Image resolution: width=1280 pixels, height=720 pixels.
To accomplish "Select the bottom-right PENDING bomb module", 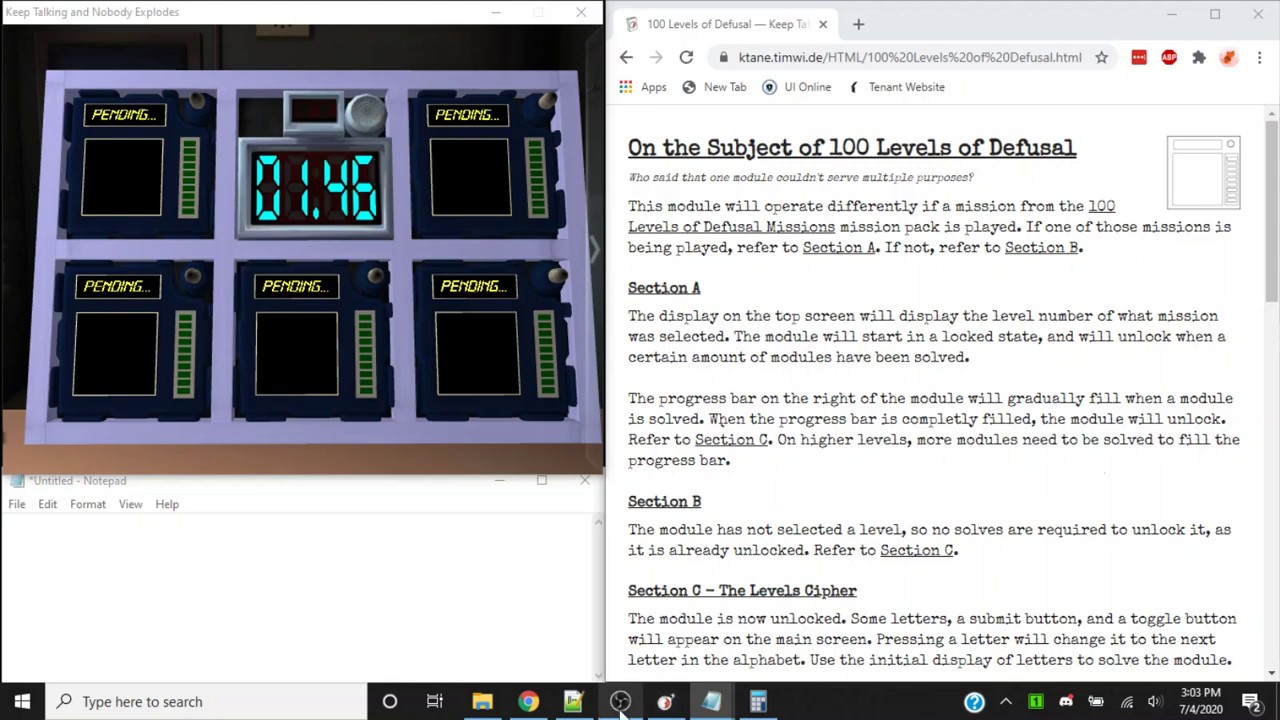I will pos(492,341).
